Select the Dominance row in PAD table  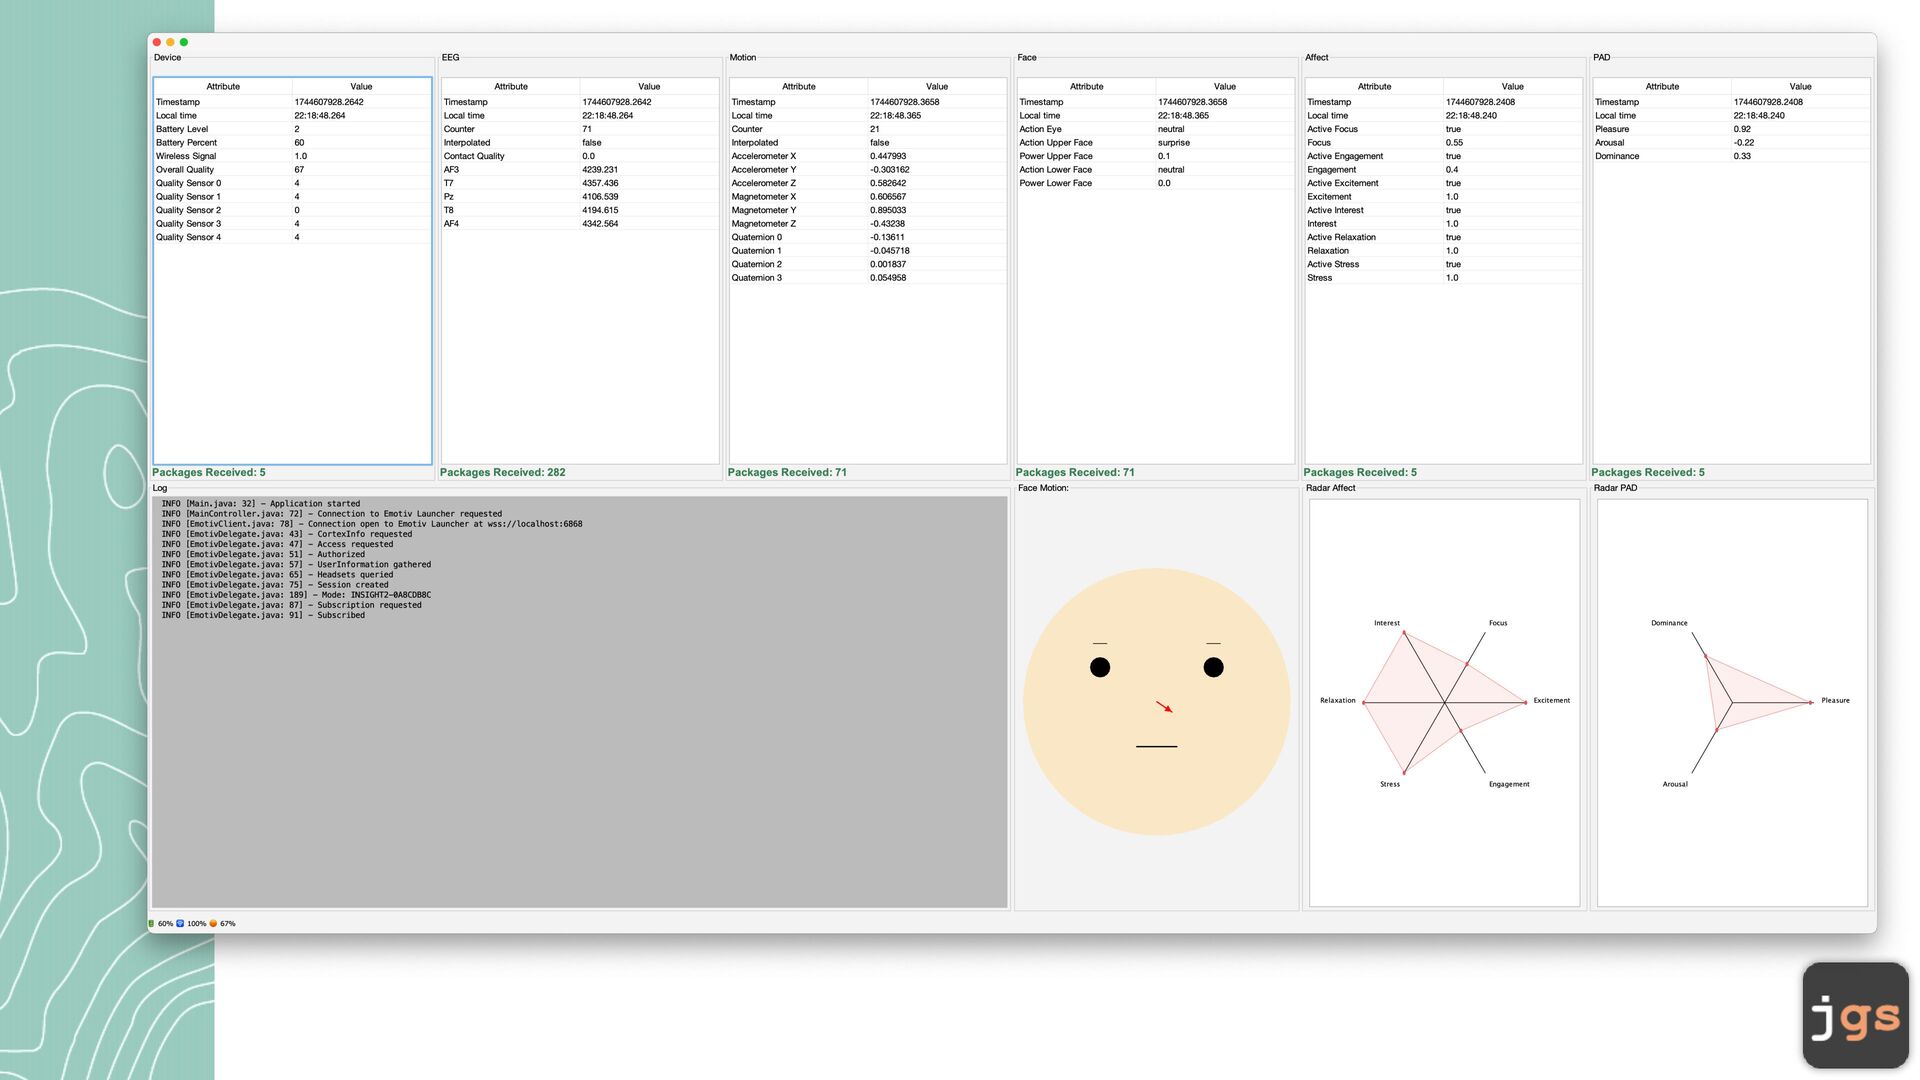pos(1730,156)
